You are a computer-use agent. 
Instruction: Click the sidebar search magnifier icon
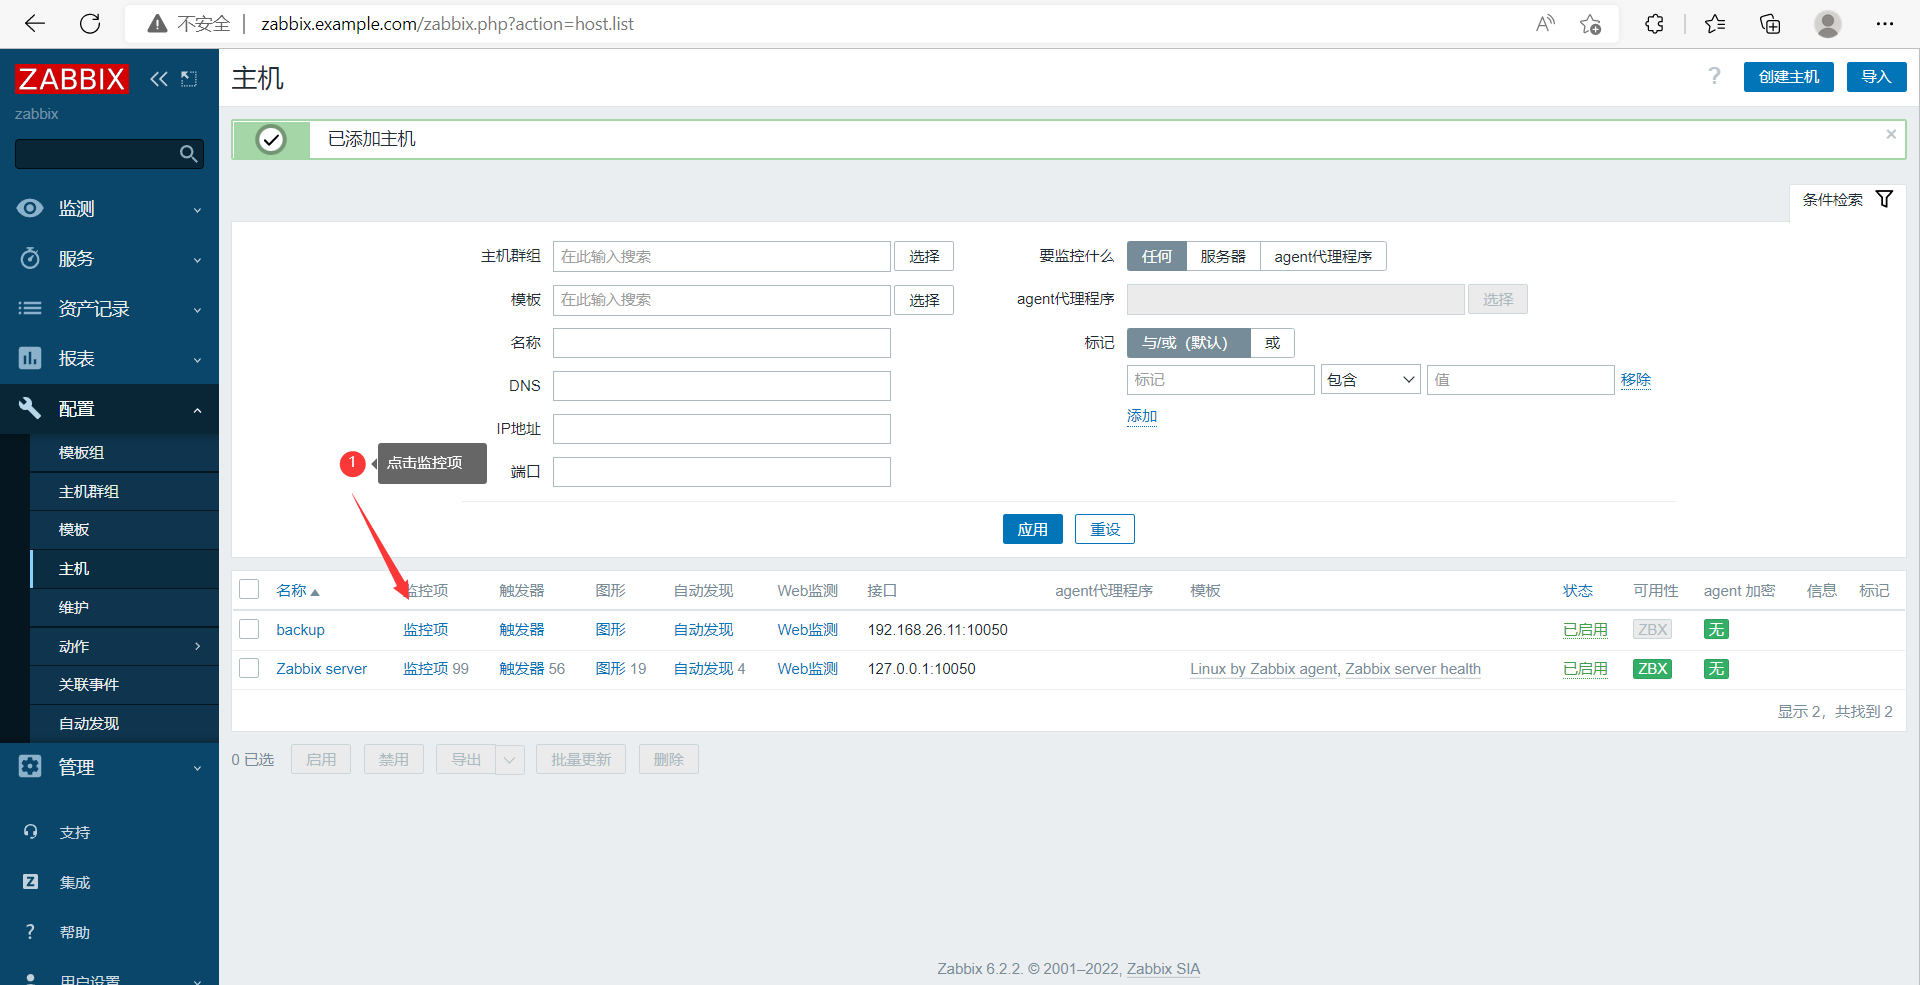click(x=188, y=154)
